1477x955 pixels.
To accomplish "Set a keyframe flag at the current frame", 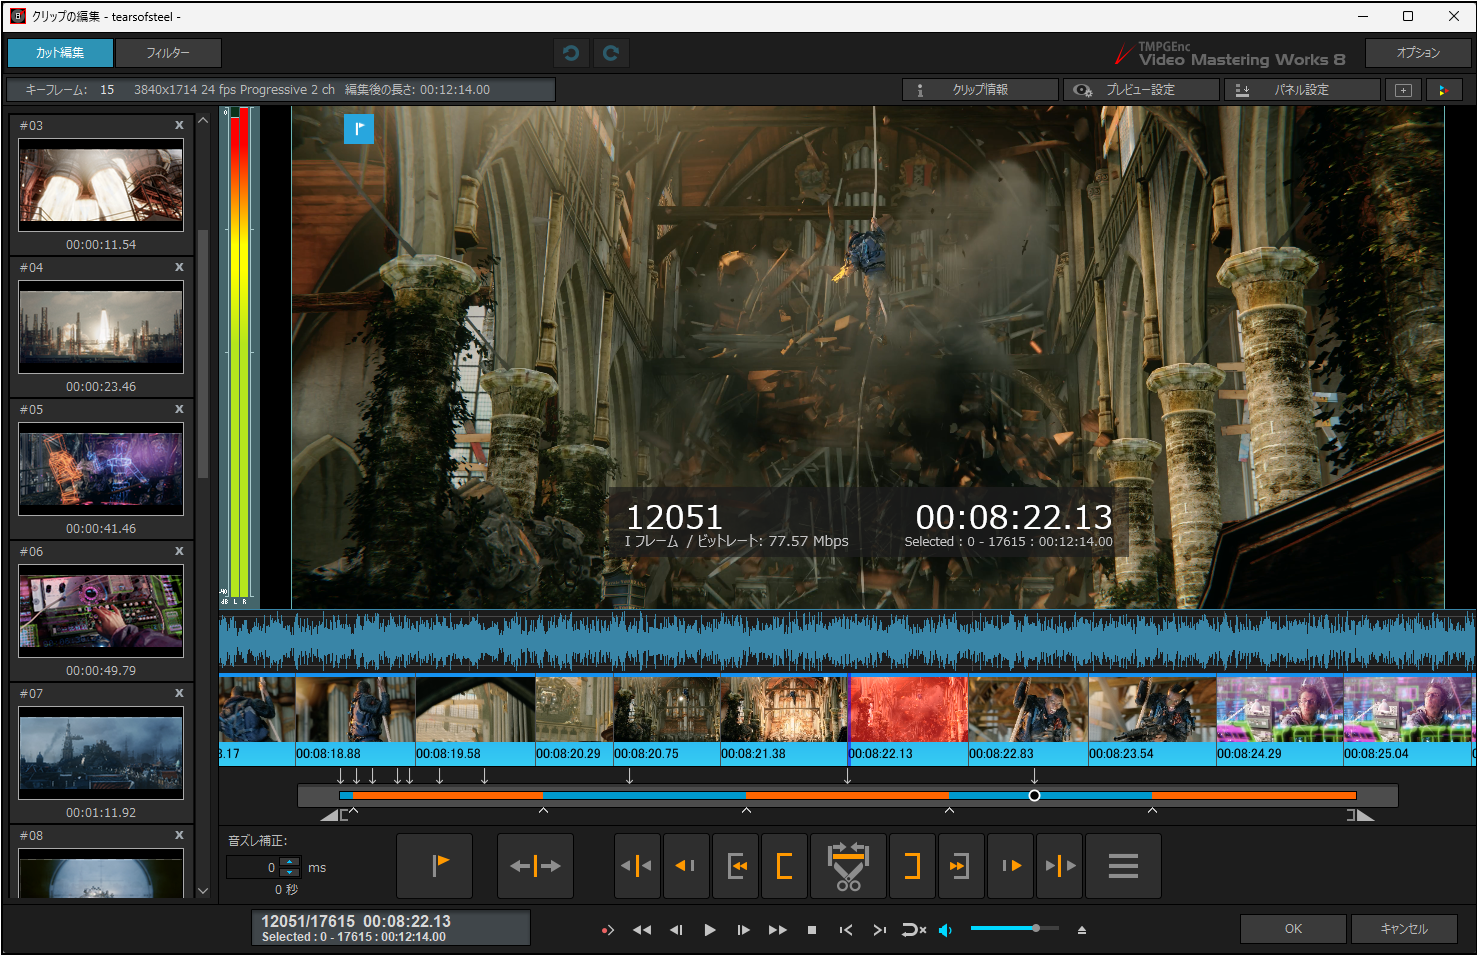I will [x=434, y=866].
